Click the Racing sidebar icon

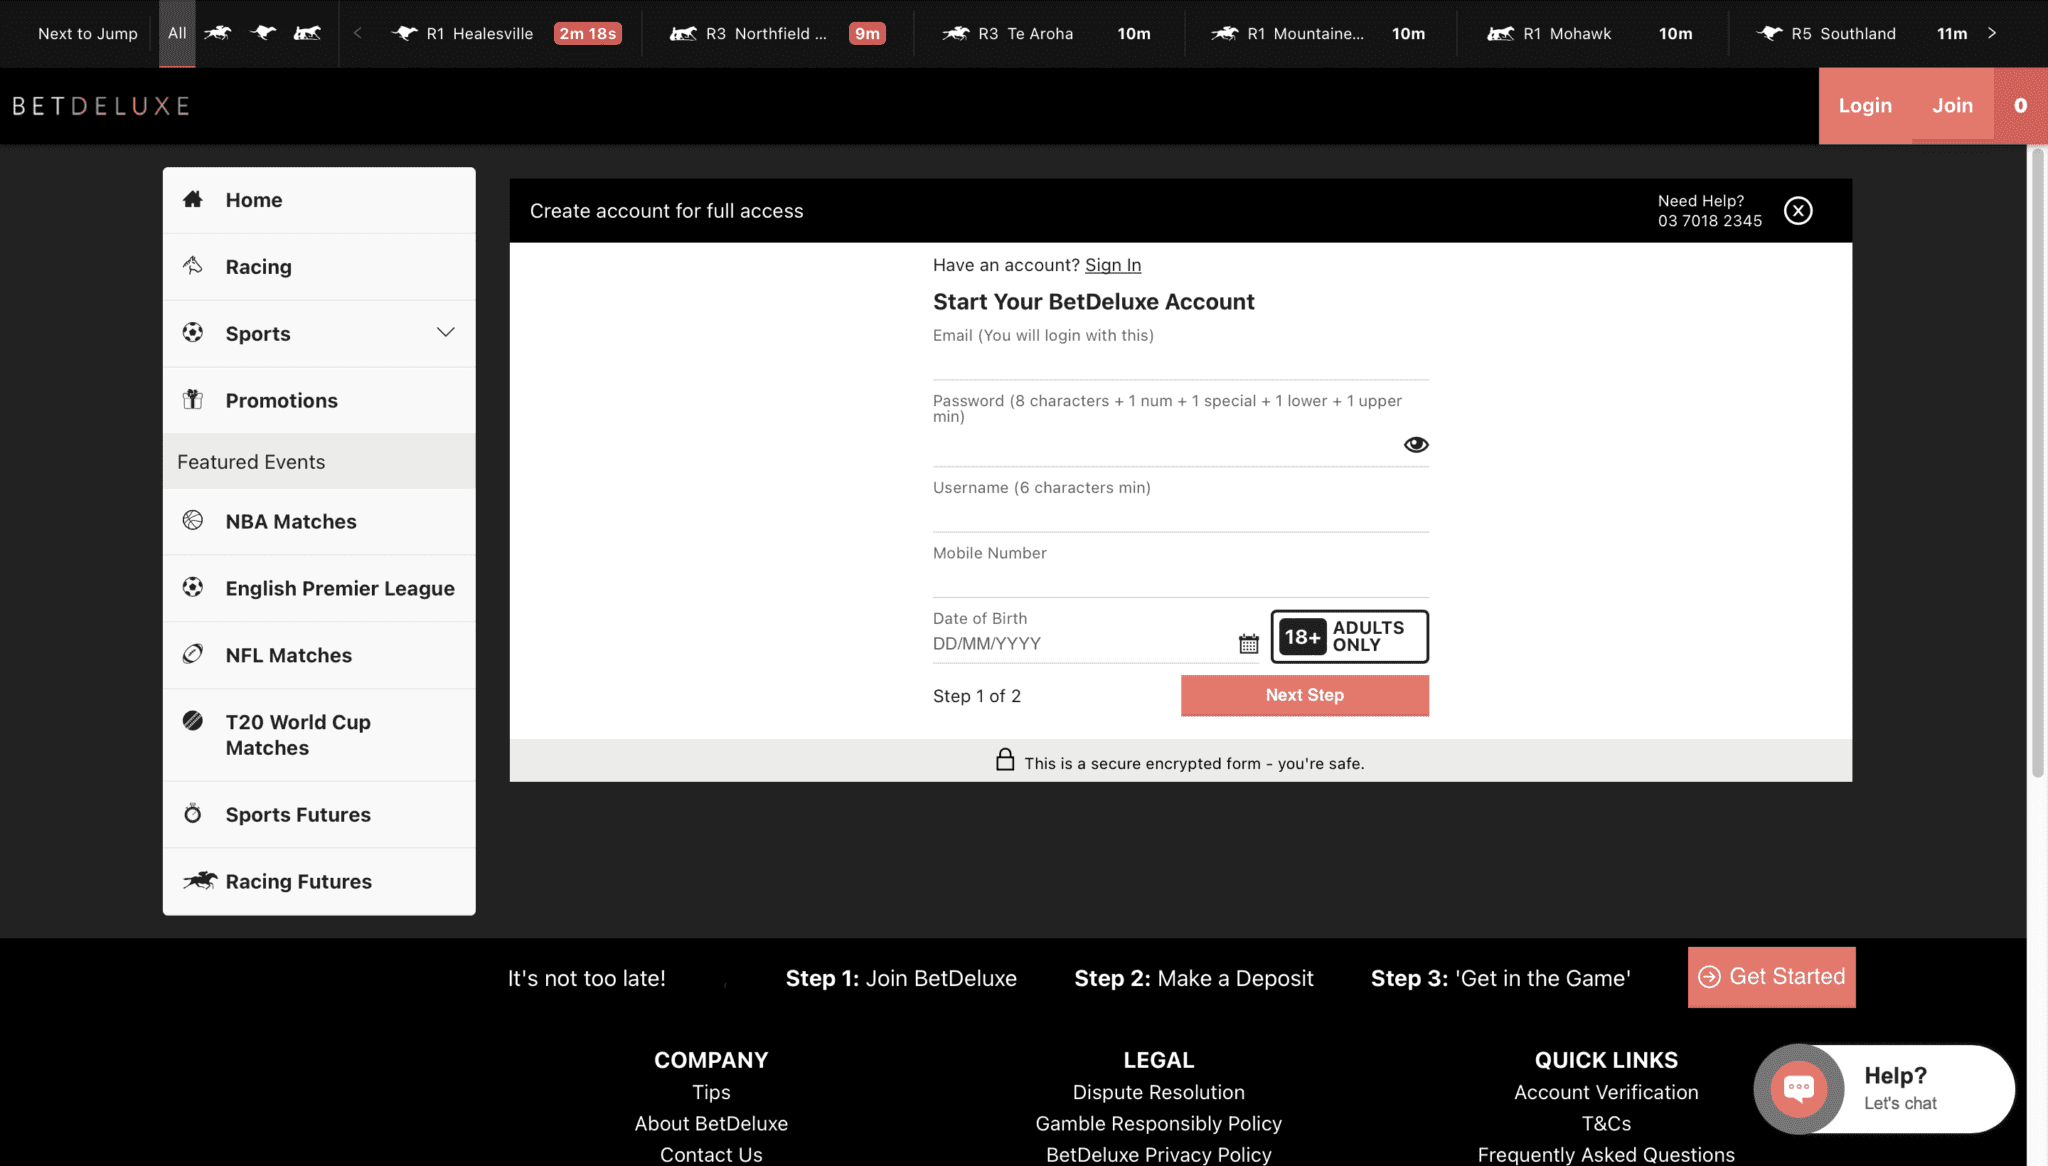coord(193,265)
